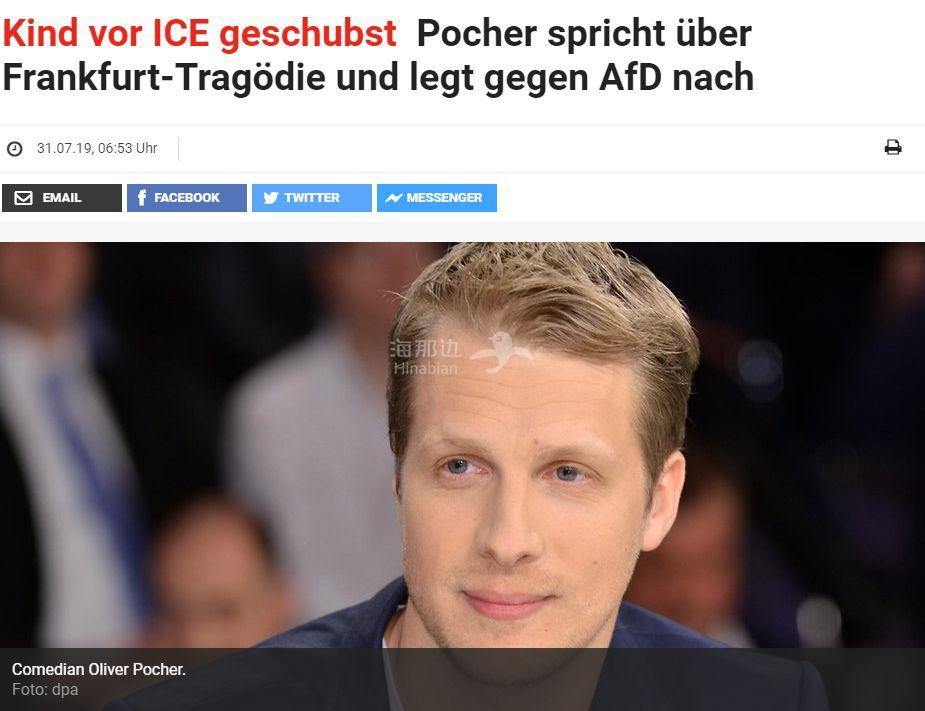This screenshot has height=711, width=925.
Task: Click the Facebook f logo icon
Action: click(142, 198)
